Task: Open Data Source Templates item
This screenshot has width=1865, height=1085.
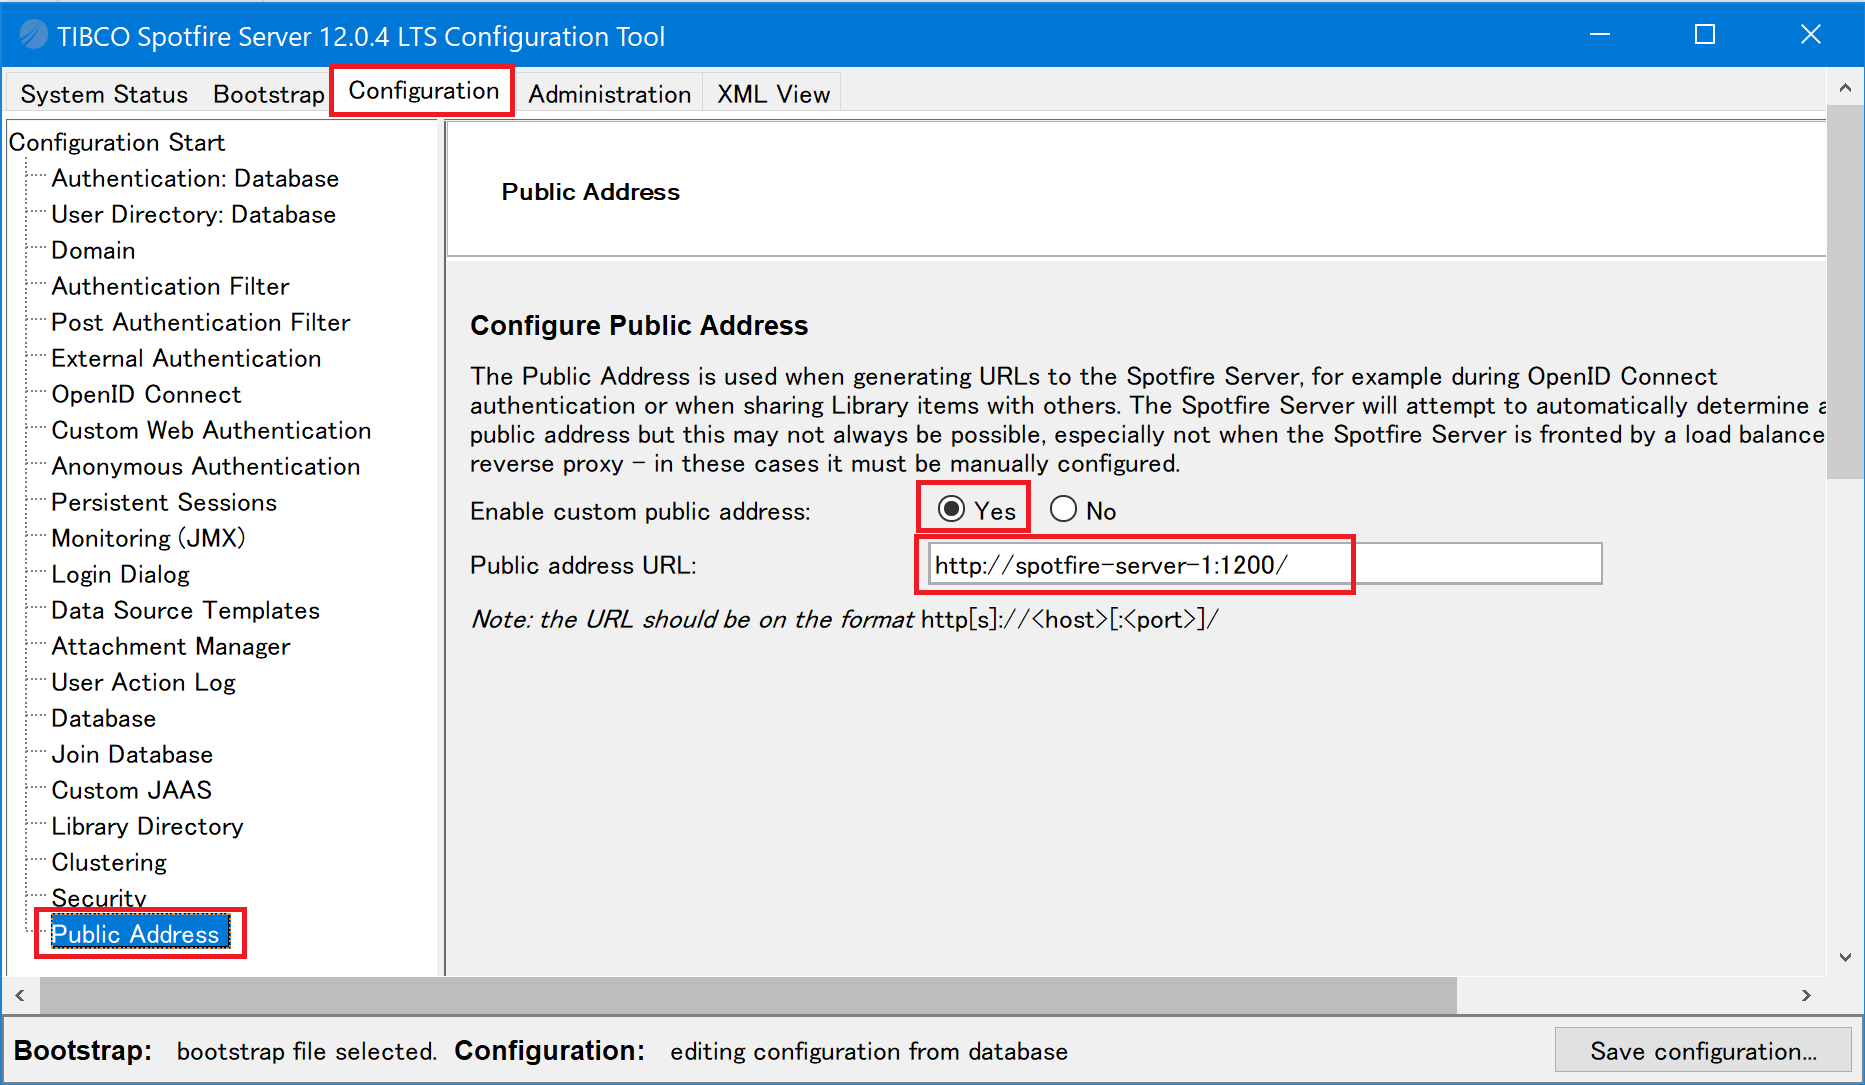Action: [185, 610]
